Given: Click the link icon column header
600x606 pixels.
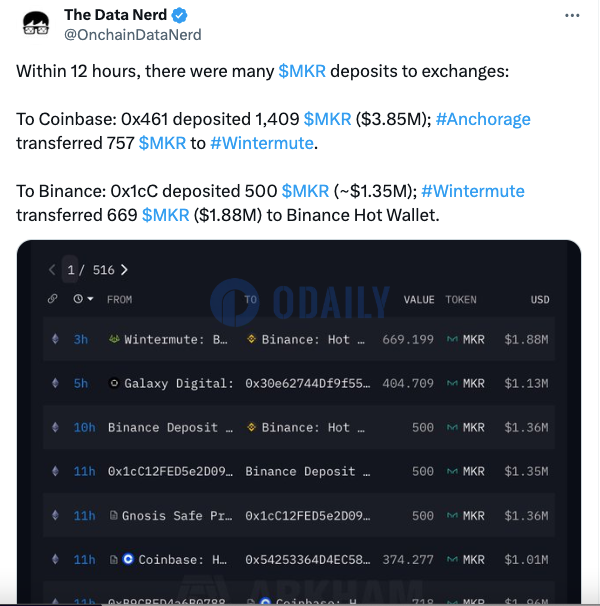Looking at the screenshot, I should coord(53,299).
